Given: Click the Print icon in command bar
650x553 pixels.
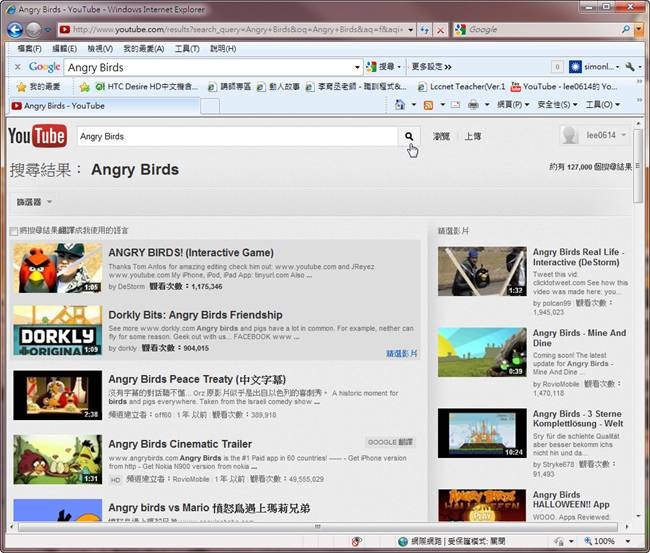Looking at the screenshot, I should [x=473, y=105].
